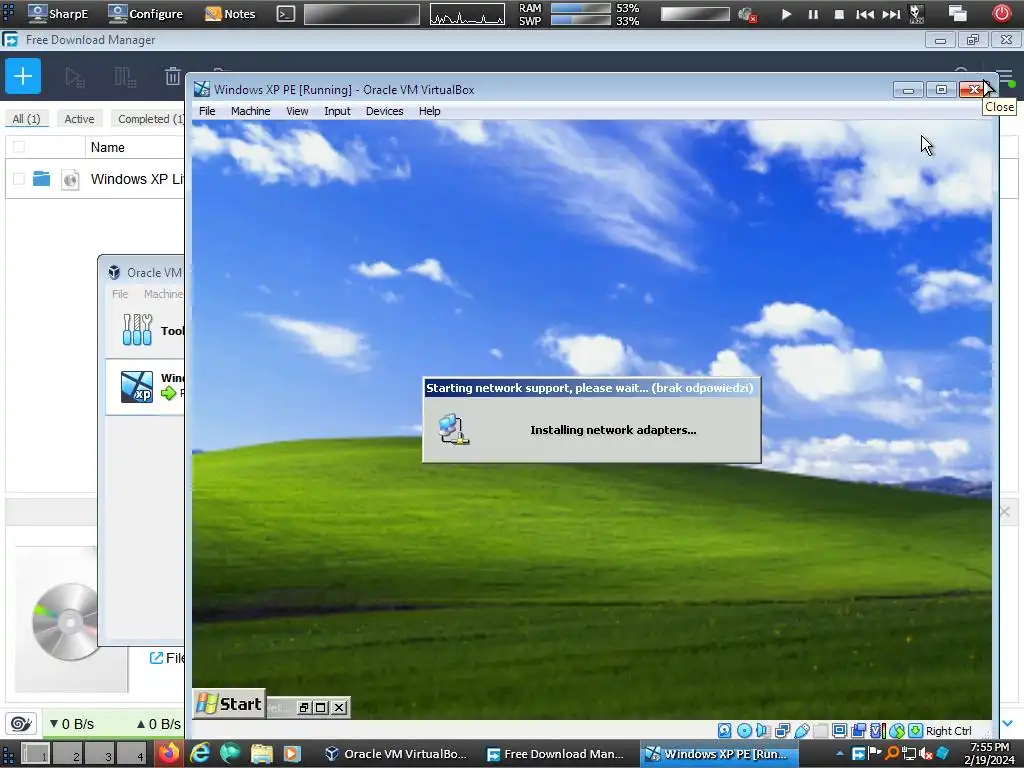Image resolution: width=1024 pixels, height=768 pixels.
Task: Open the Input menu of the VM window
Action: 337,111
